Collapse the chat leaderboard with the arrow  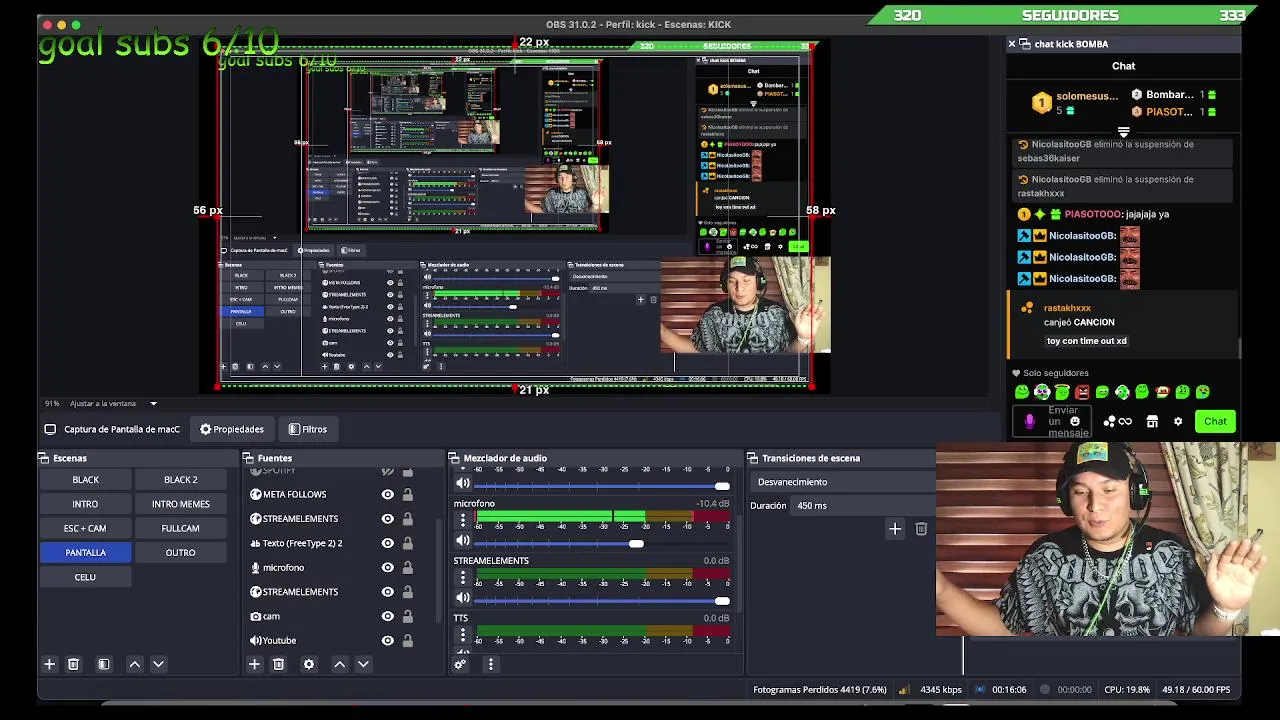coord(1123,132)
